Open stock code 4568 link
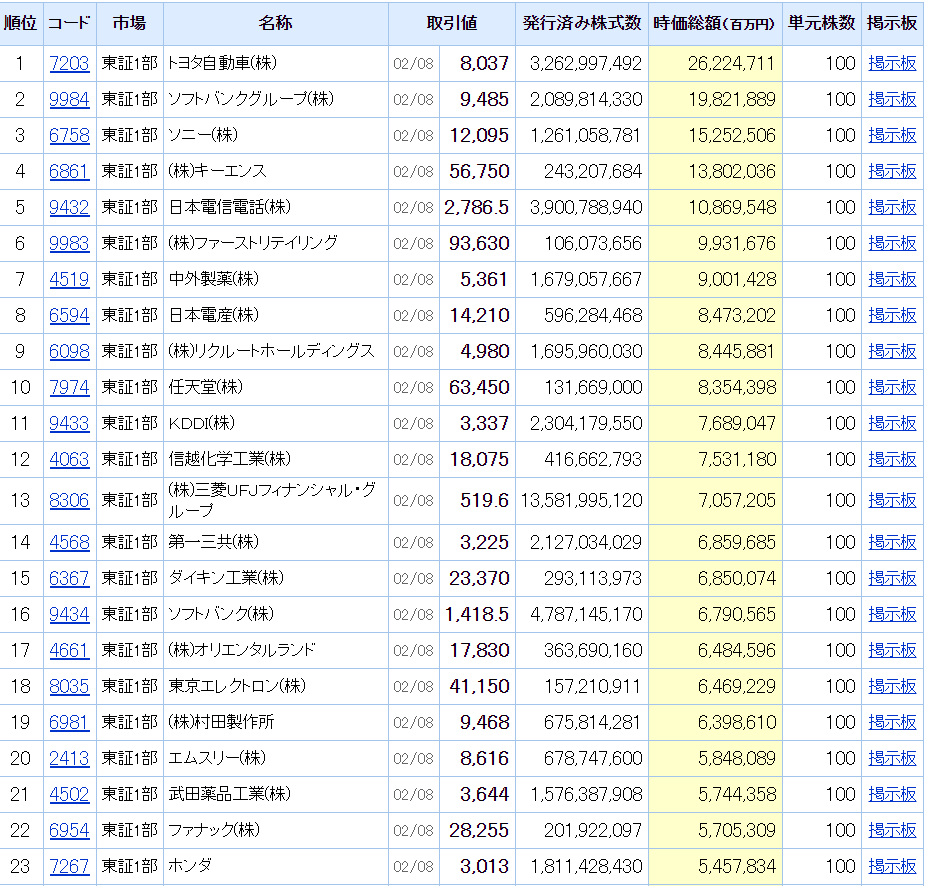The width and height of the screenshot is (925, 886). [x=69, y=542]
